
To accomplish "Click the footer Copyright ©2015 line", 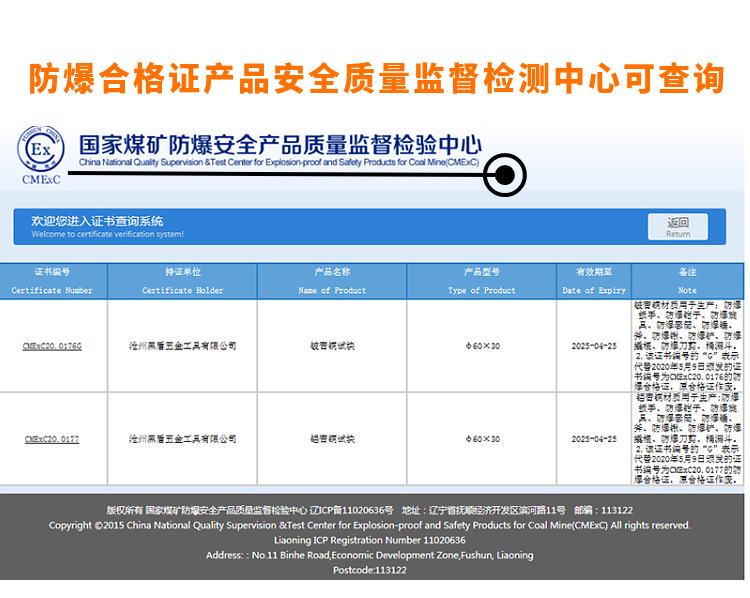I will pos(369,525).
